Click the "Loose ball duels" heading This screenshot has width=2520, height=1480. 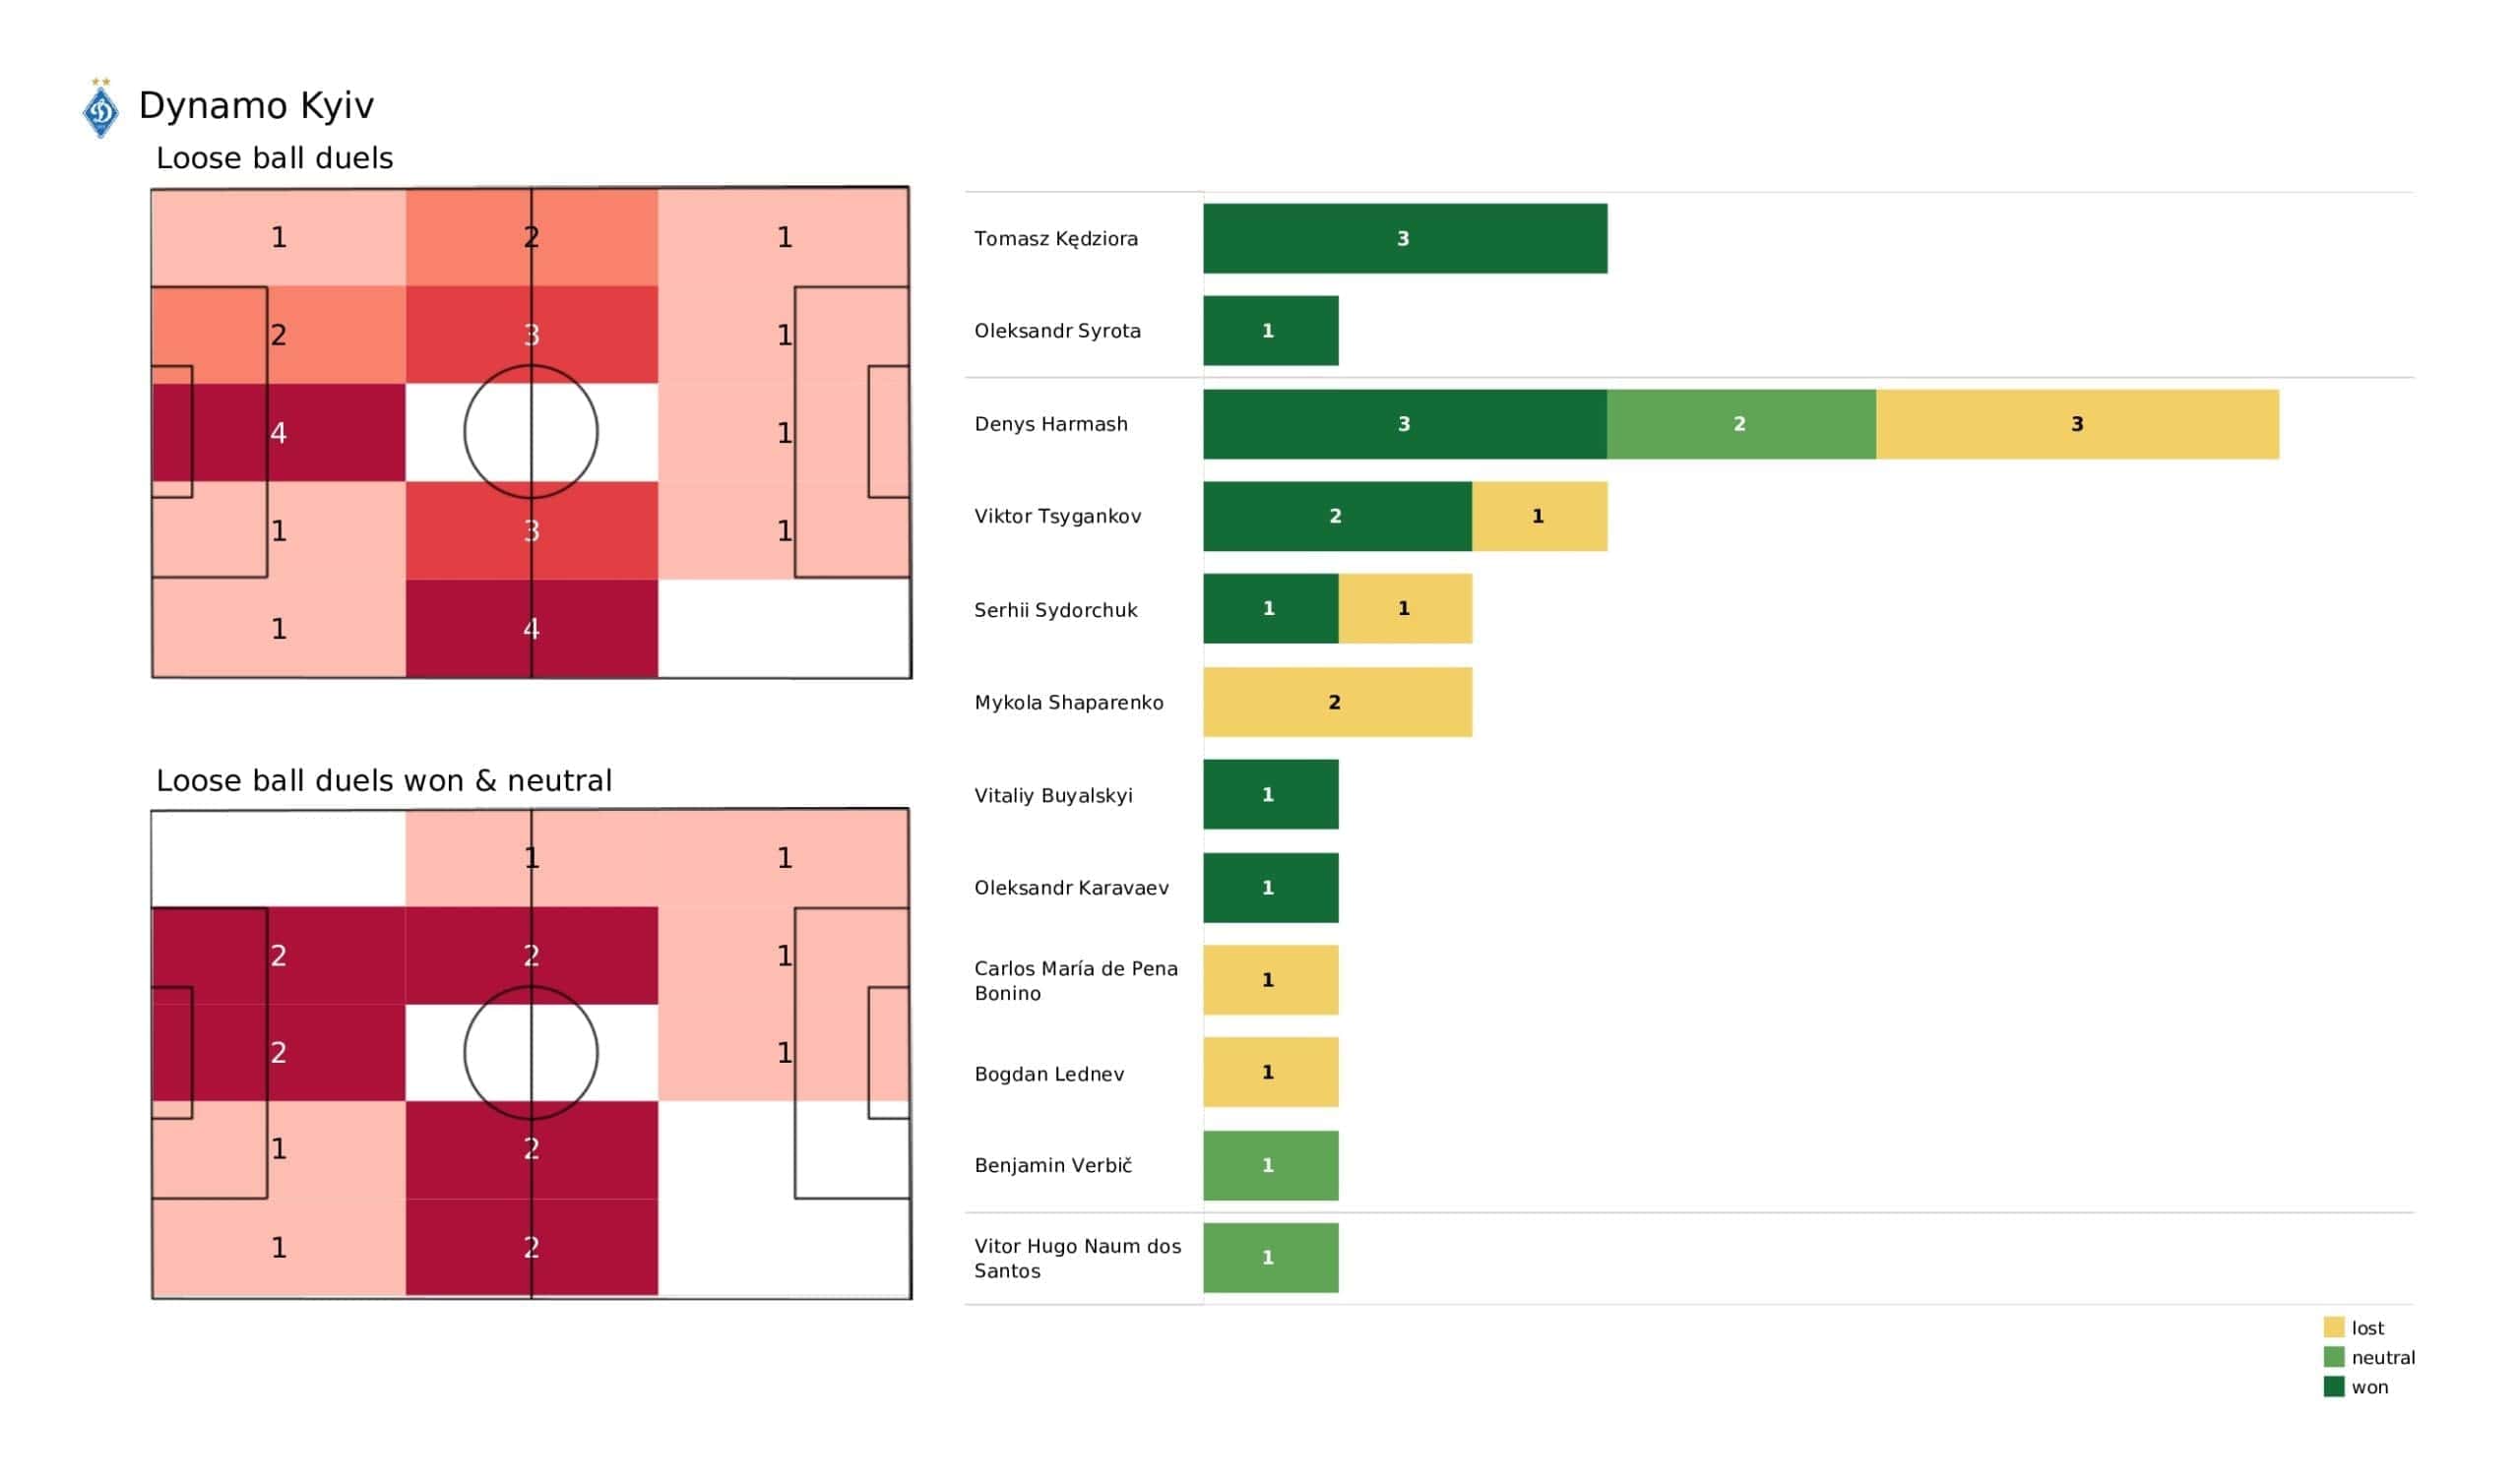pyautogui.click(x=274, y=158)
